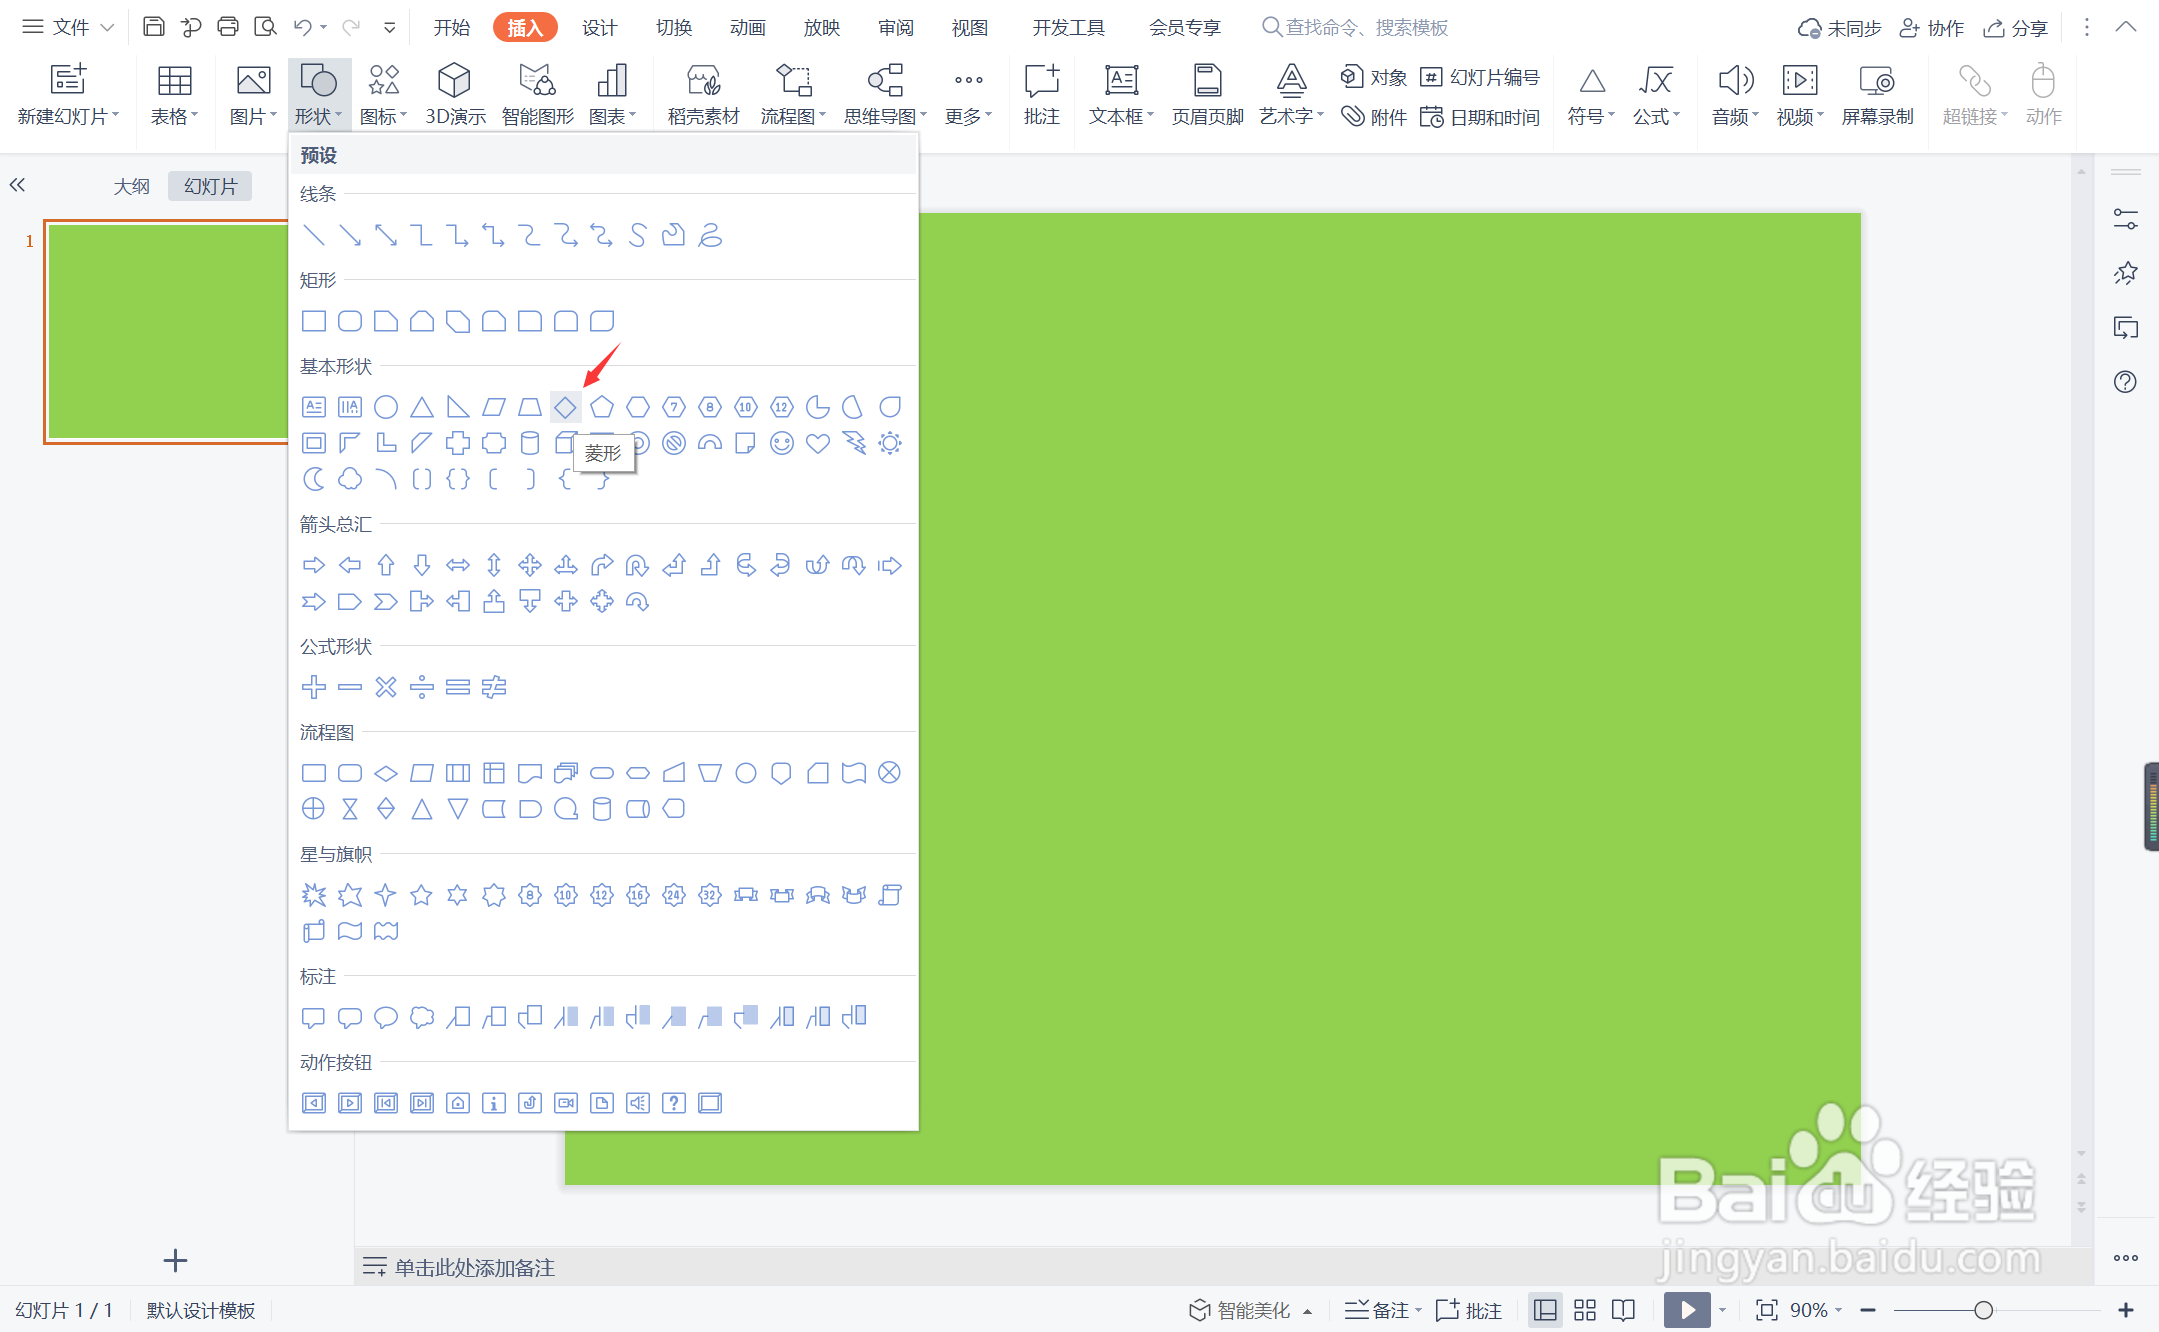Open the Animation tab

pos(747,27)
